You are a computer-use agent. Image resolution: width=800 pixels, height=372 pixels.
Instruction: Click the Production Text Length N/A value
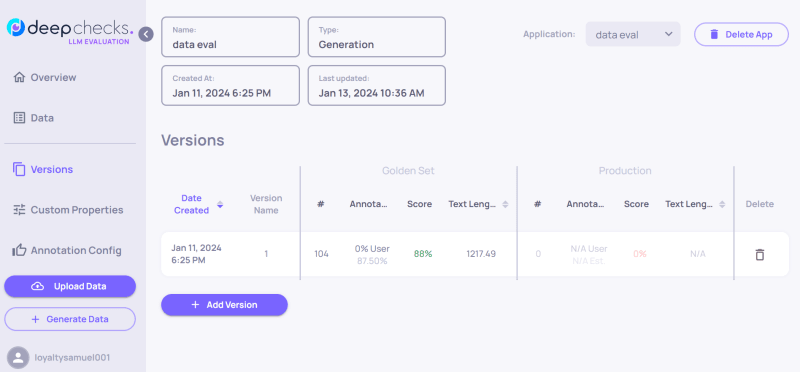pos(697,254)
